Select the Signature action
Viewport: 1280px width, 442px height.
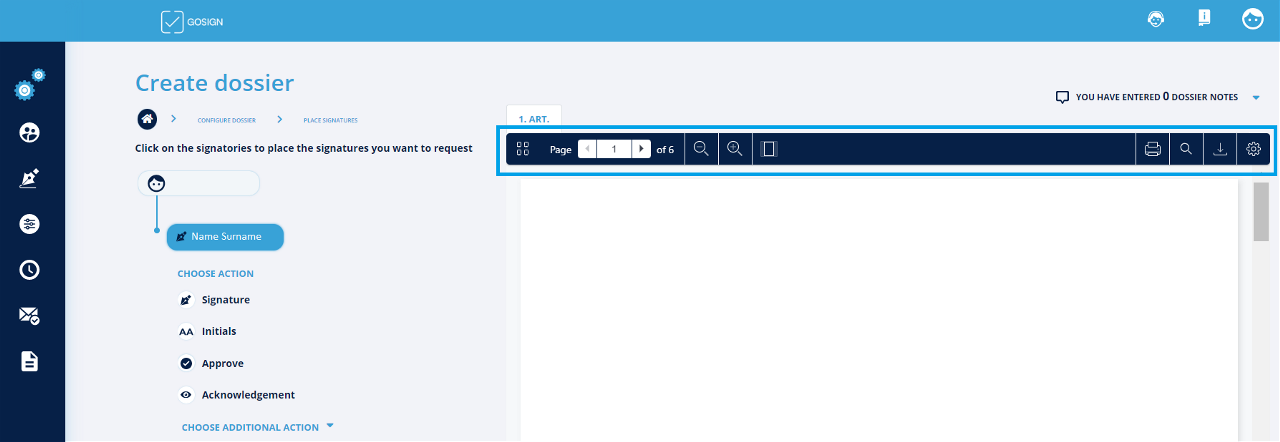tap(225, 300)
